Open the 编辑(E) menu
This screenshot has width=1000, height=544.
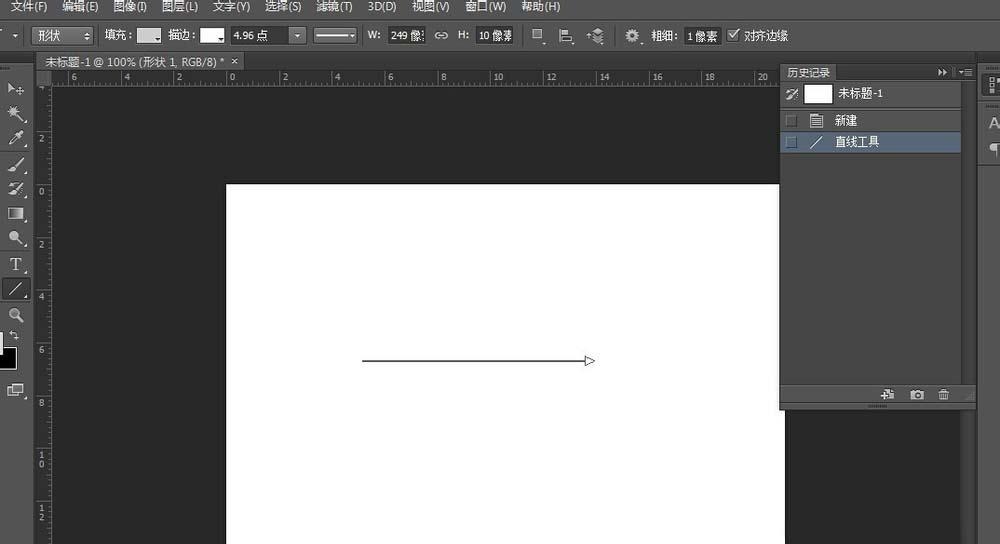[x=80, y=6]
